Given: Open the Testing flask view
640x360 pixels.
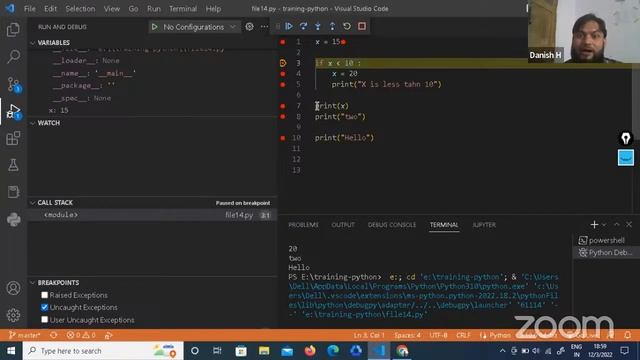Looking at the screenshot, I should click(13, 165).
